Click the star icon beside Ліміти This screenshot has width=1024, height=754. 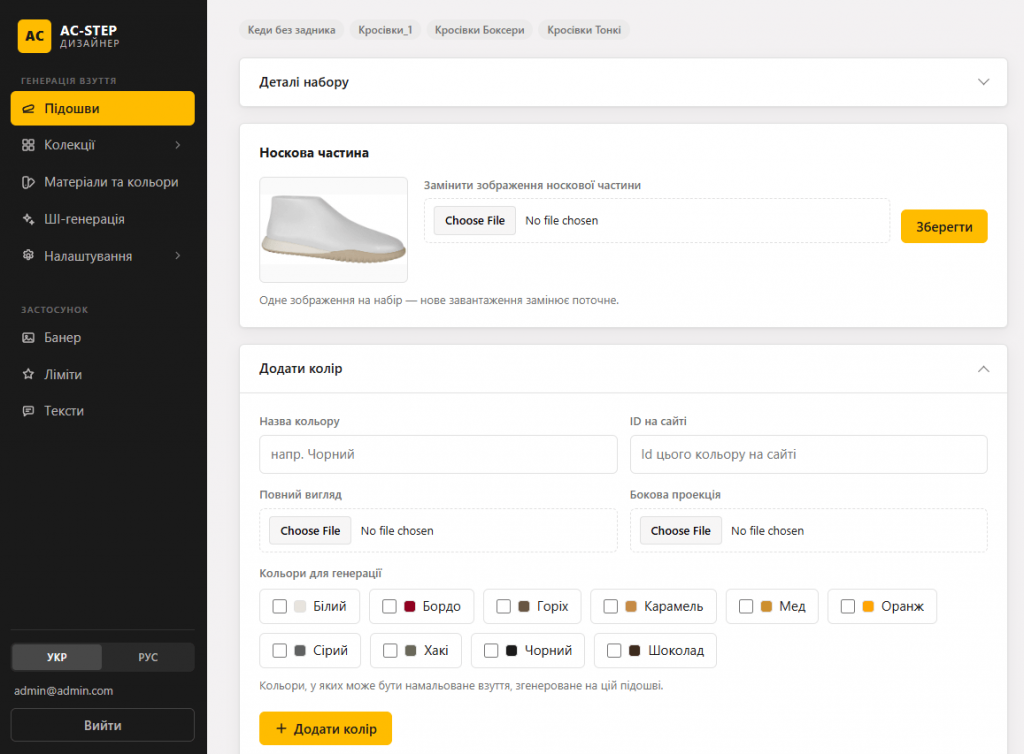pyautogui.click(x=28, y=374)
